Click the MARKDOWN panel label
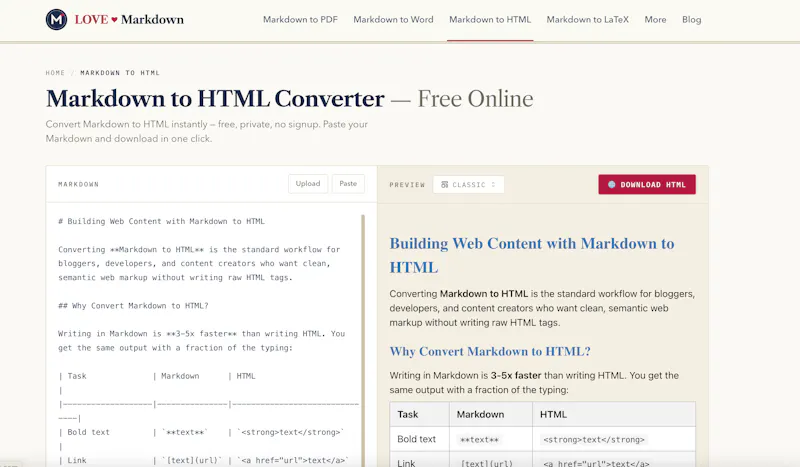Screen dimensions: 800x467 tap(79, 184)
